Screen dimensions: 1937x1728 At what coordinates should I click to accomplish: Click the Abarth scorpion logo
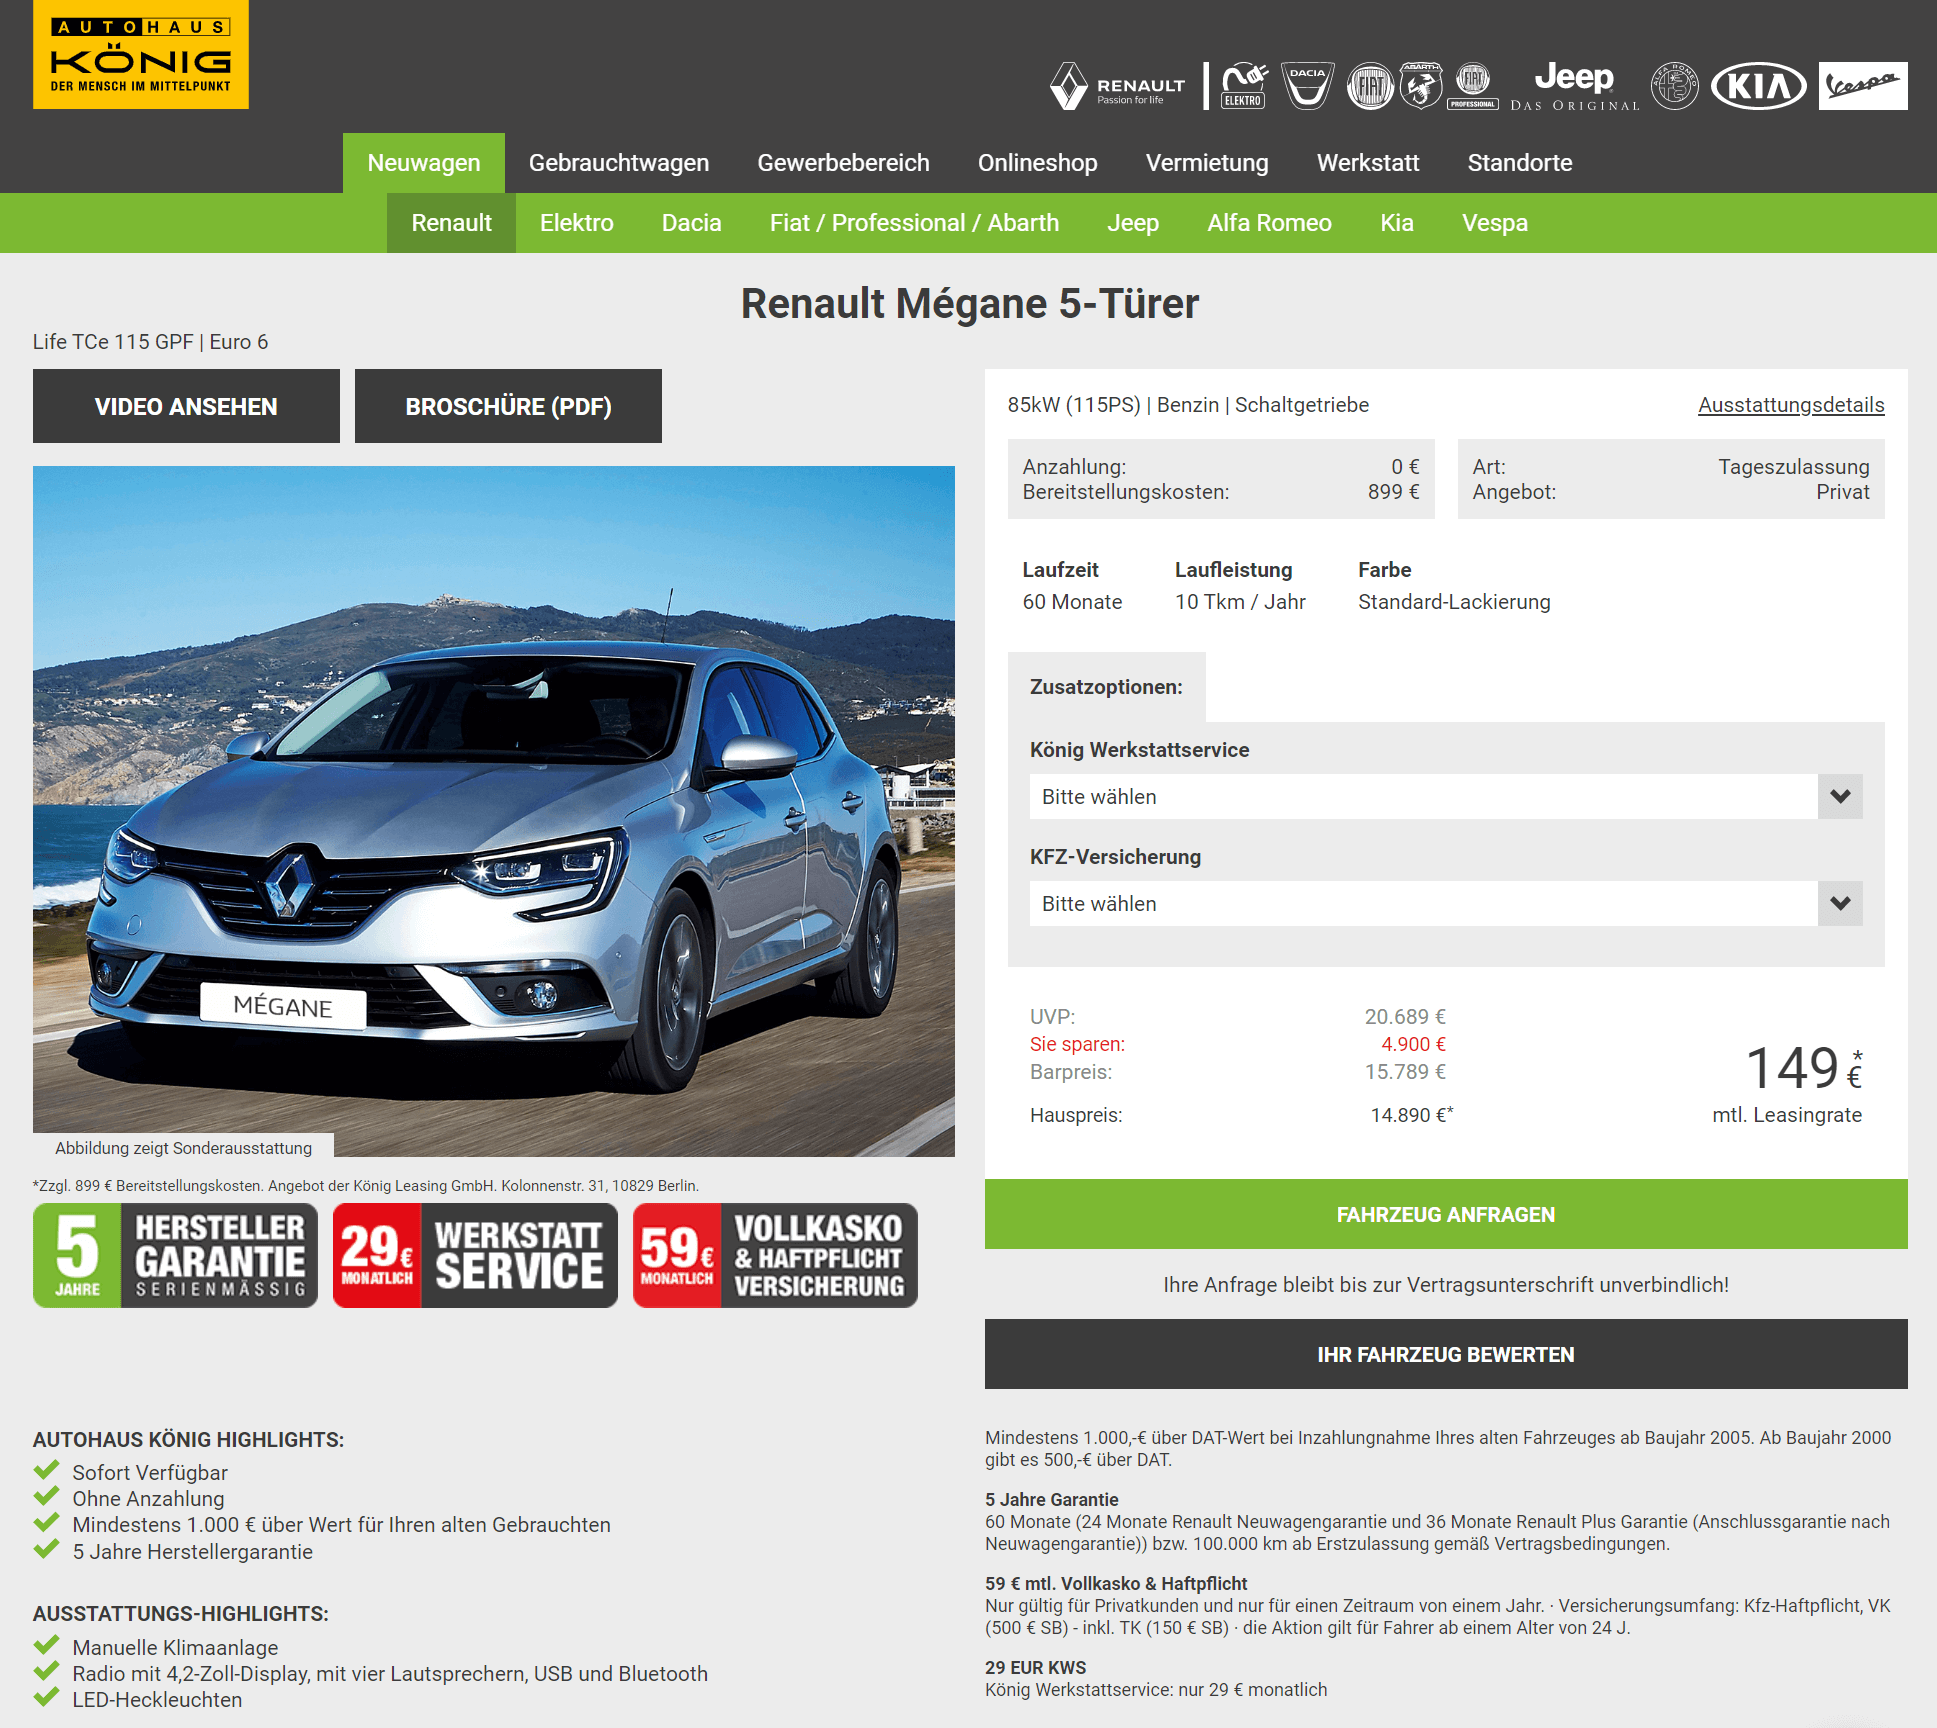coord(1420,86)
